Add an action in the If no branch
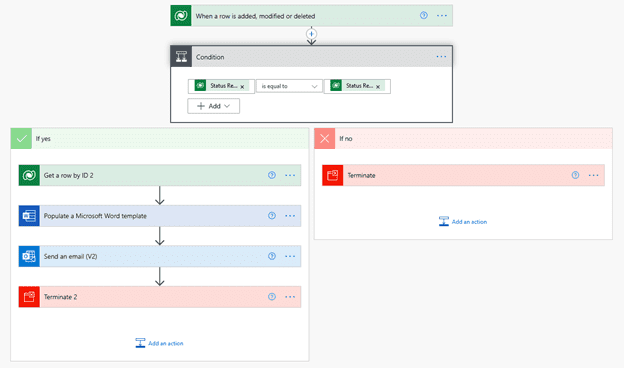Viewport: 624px width, 368px height. tap(463, 222)
